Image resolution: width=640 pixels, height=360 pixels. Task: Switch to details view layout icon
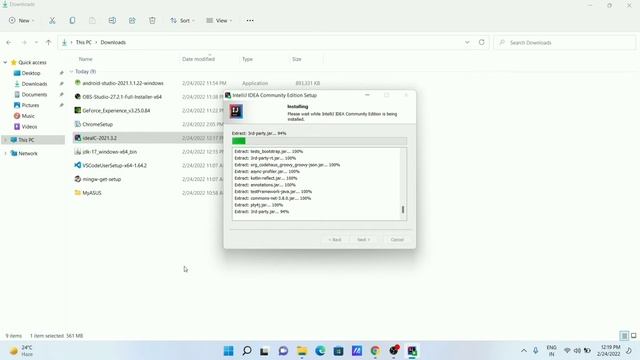click(x=624, y=336)
